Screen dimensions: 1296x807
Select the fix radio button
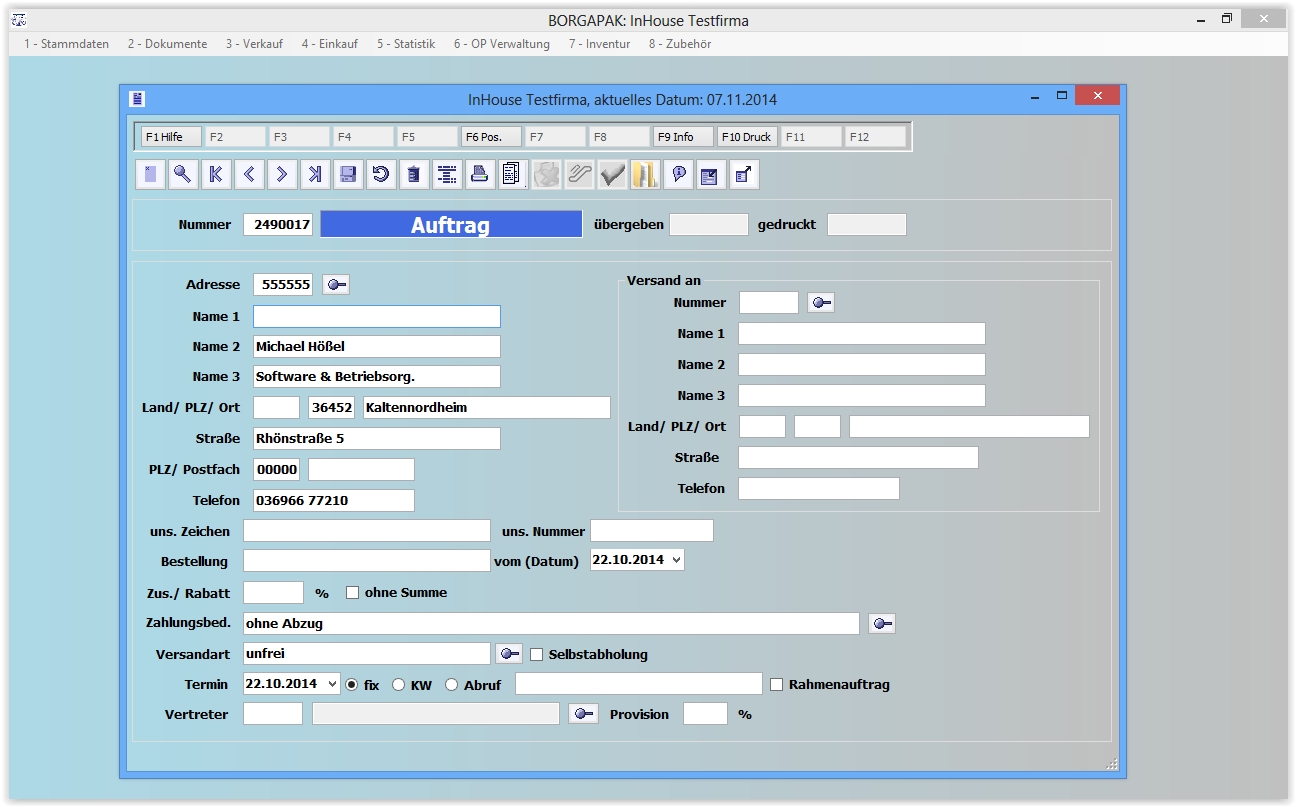351,685
